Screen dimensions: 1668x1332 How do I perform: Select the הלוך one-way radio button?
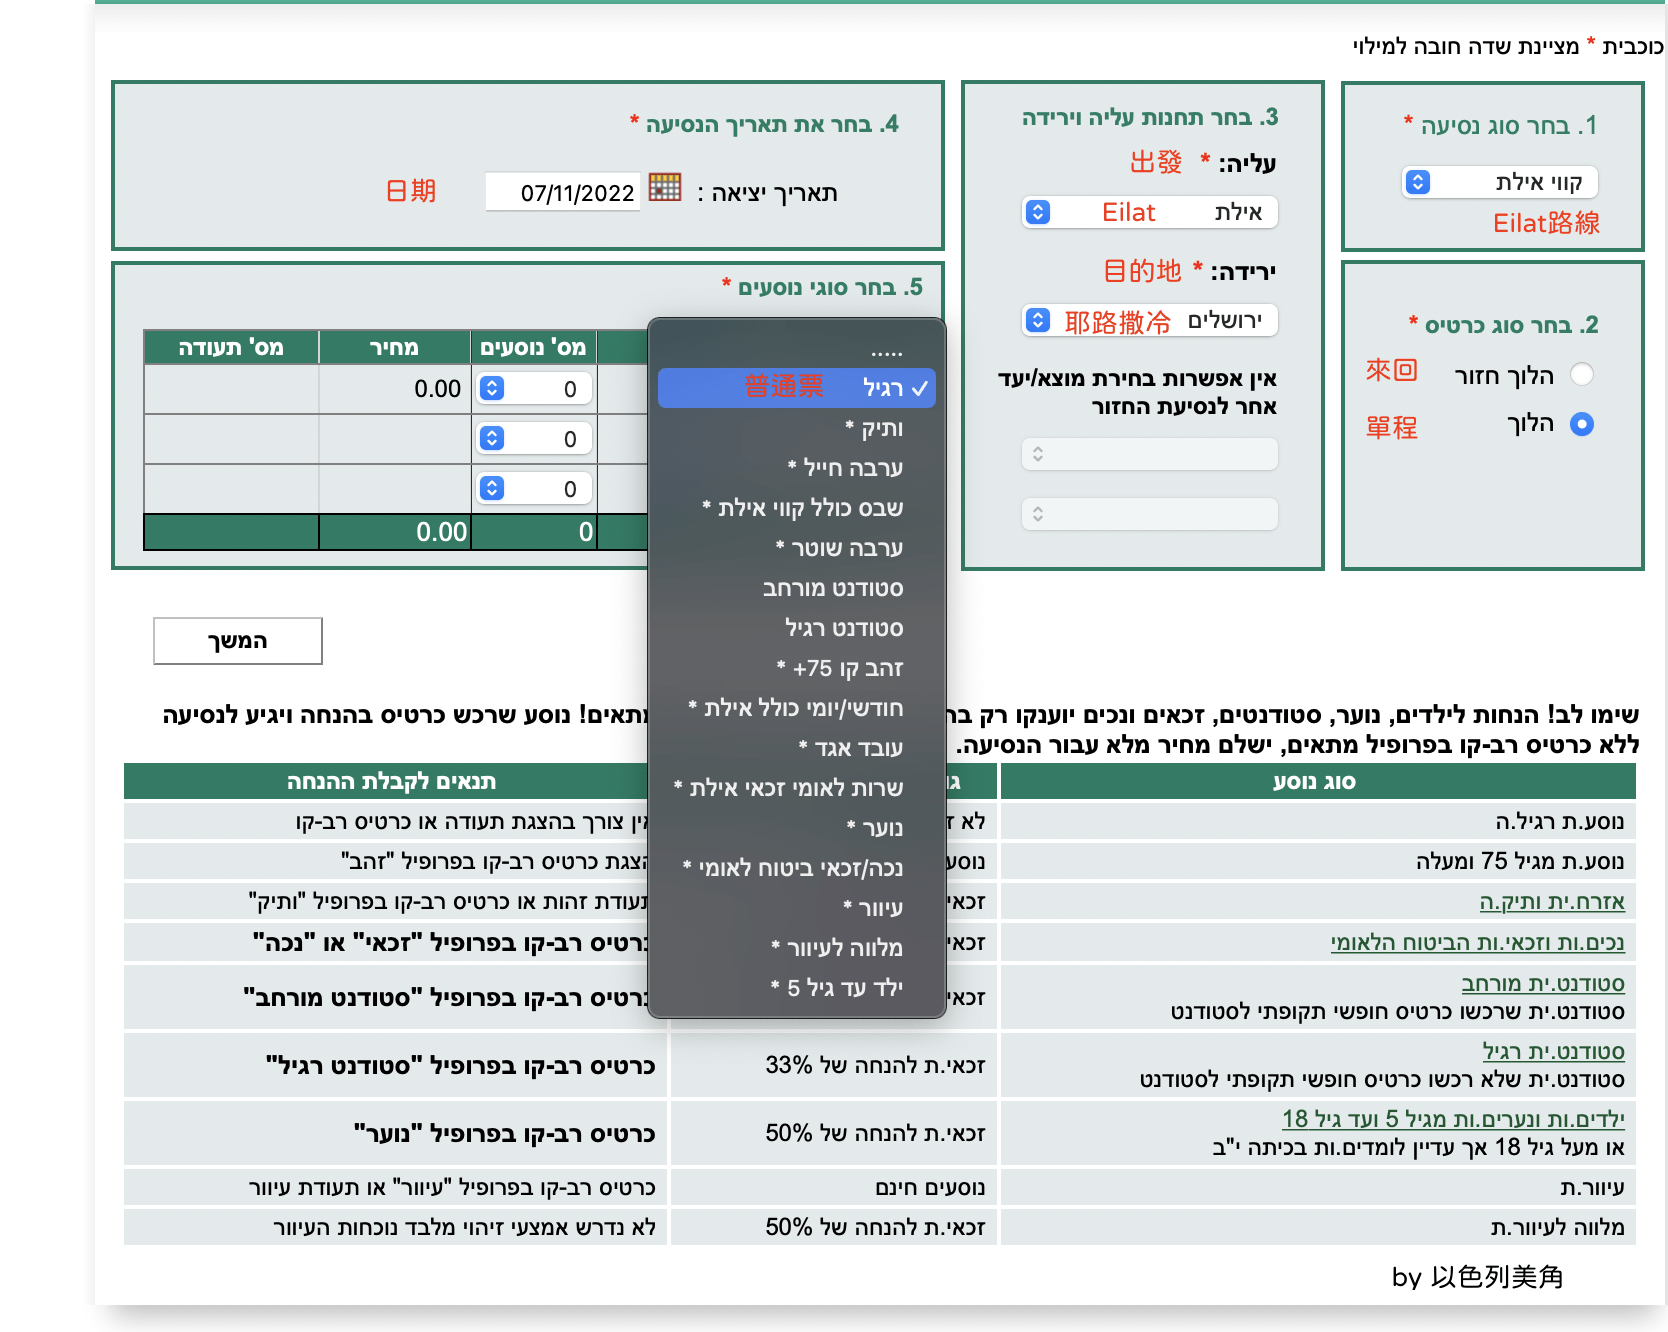coord(1582,424)
